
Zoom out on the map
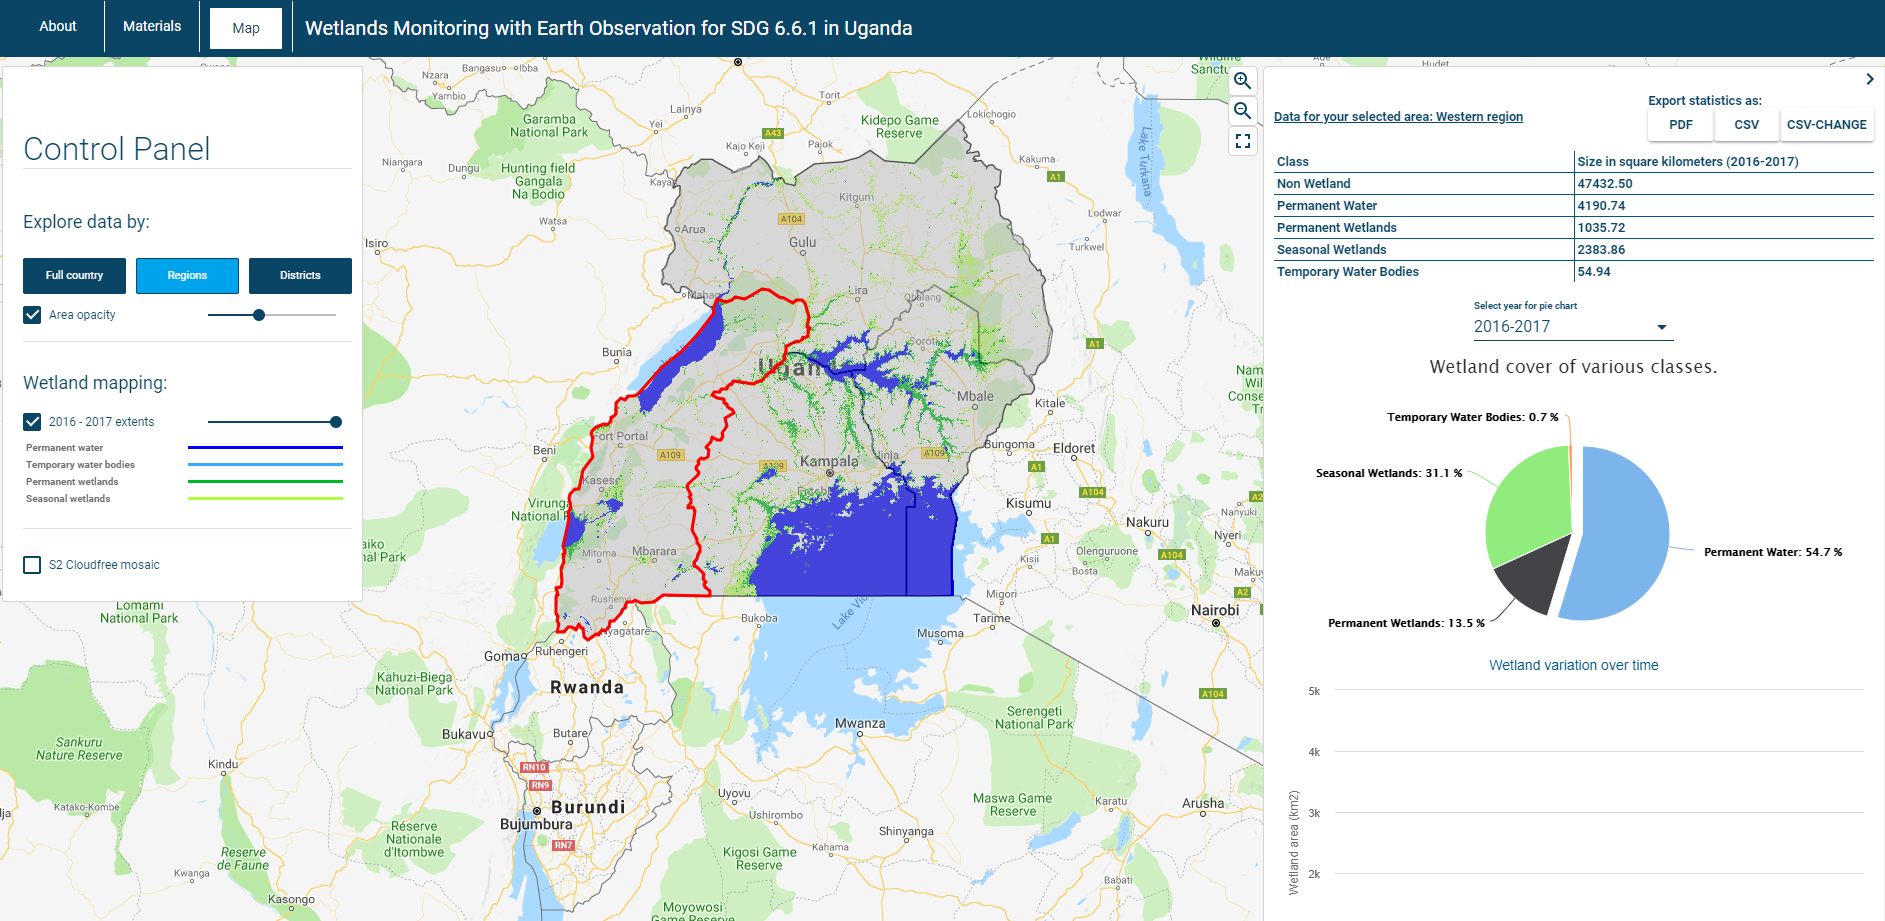coord(1242,111)
